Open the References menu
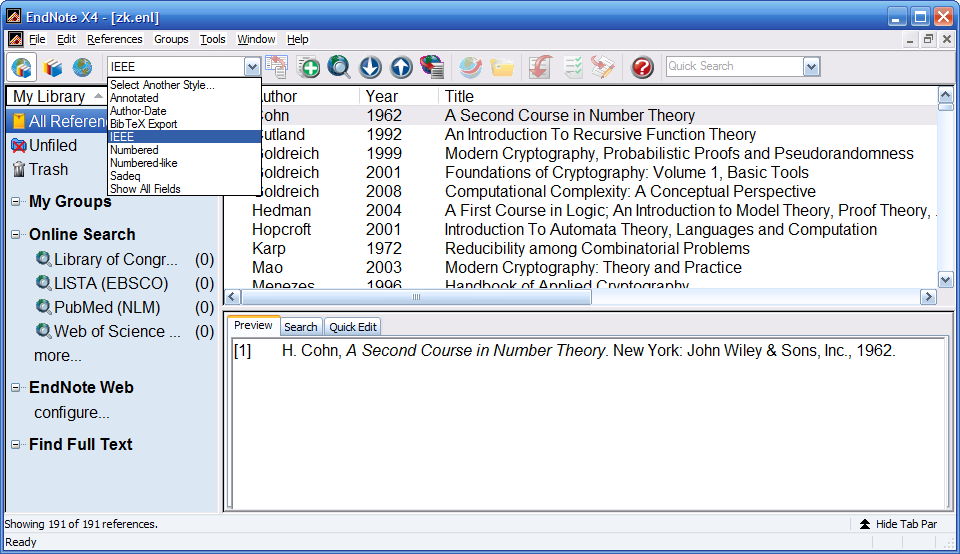 click(x=114, y=39)
